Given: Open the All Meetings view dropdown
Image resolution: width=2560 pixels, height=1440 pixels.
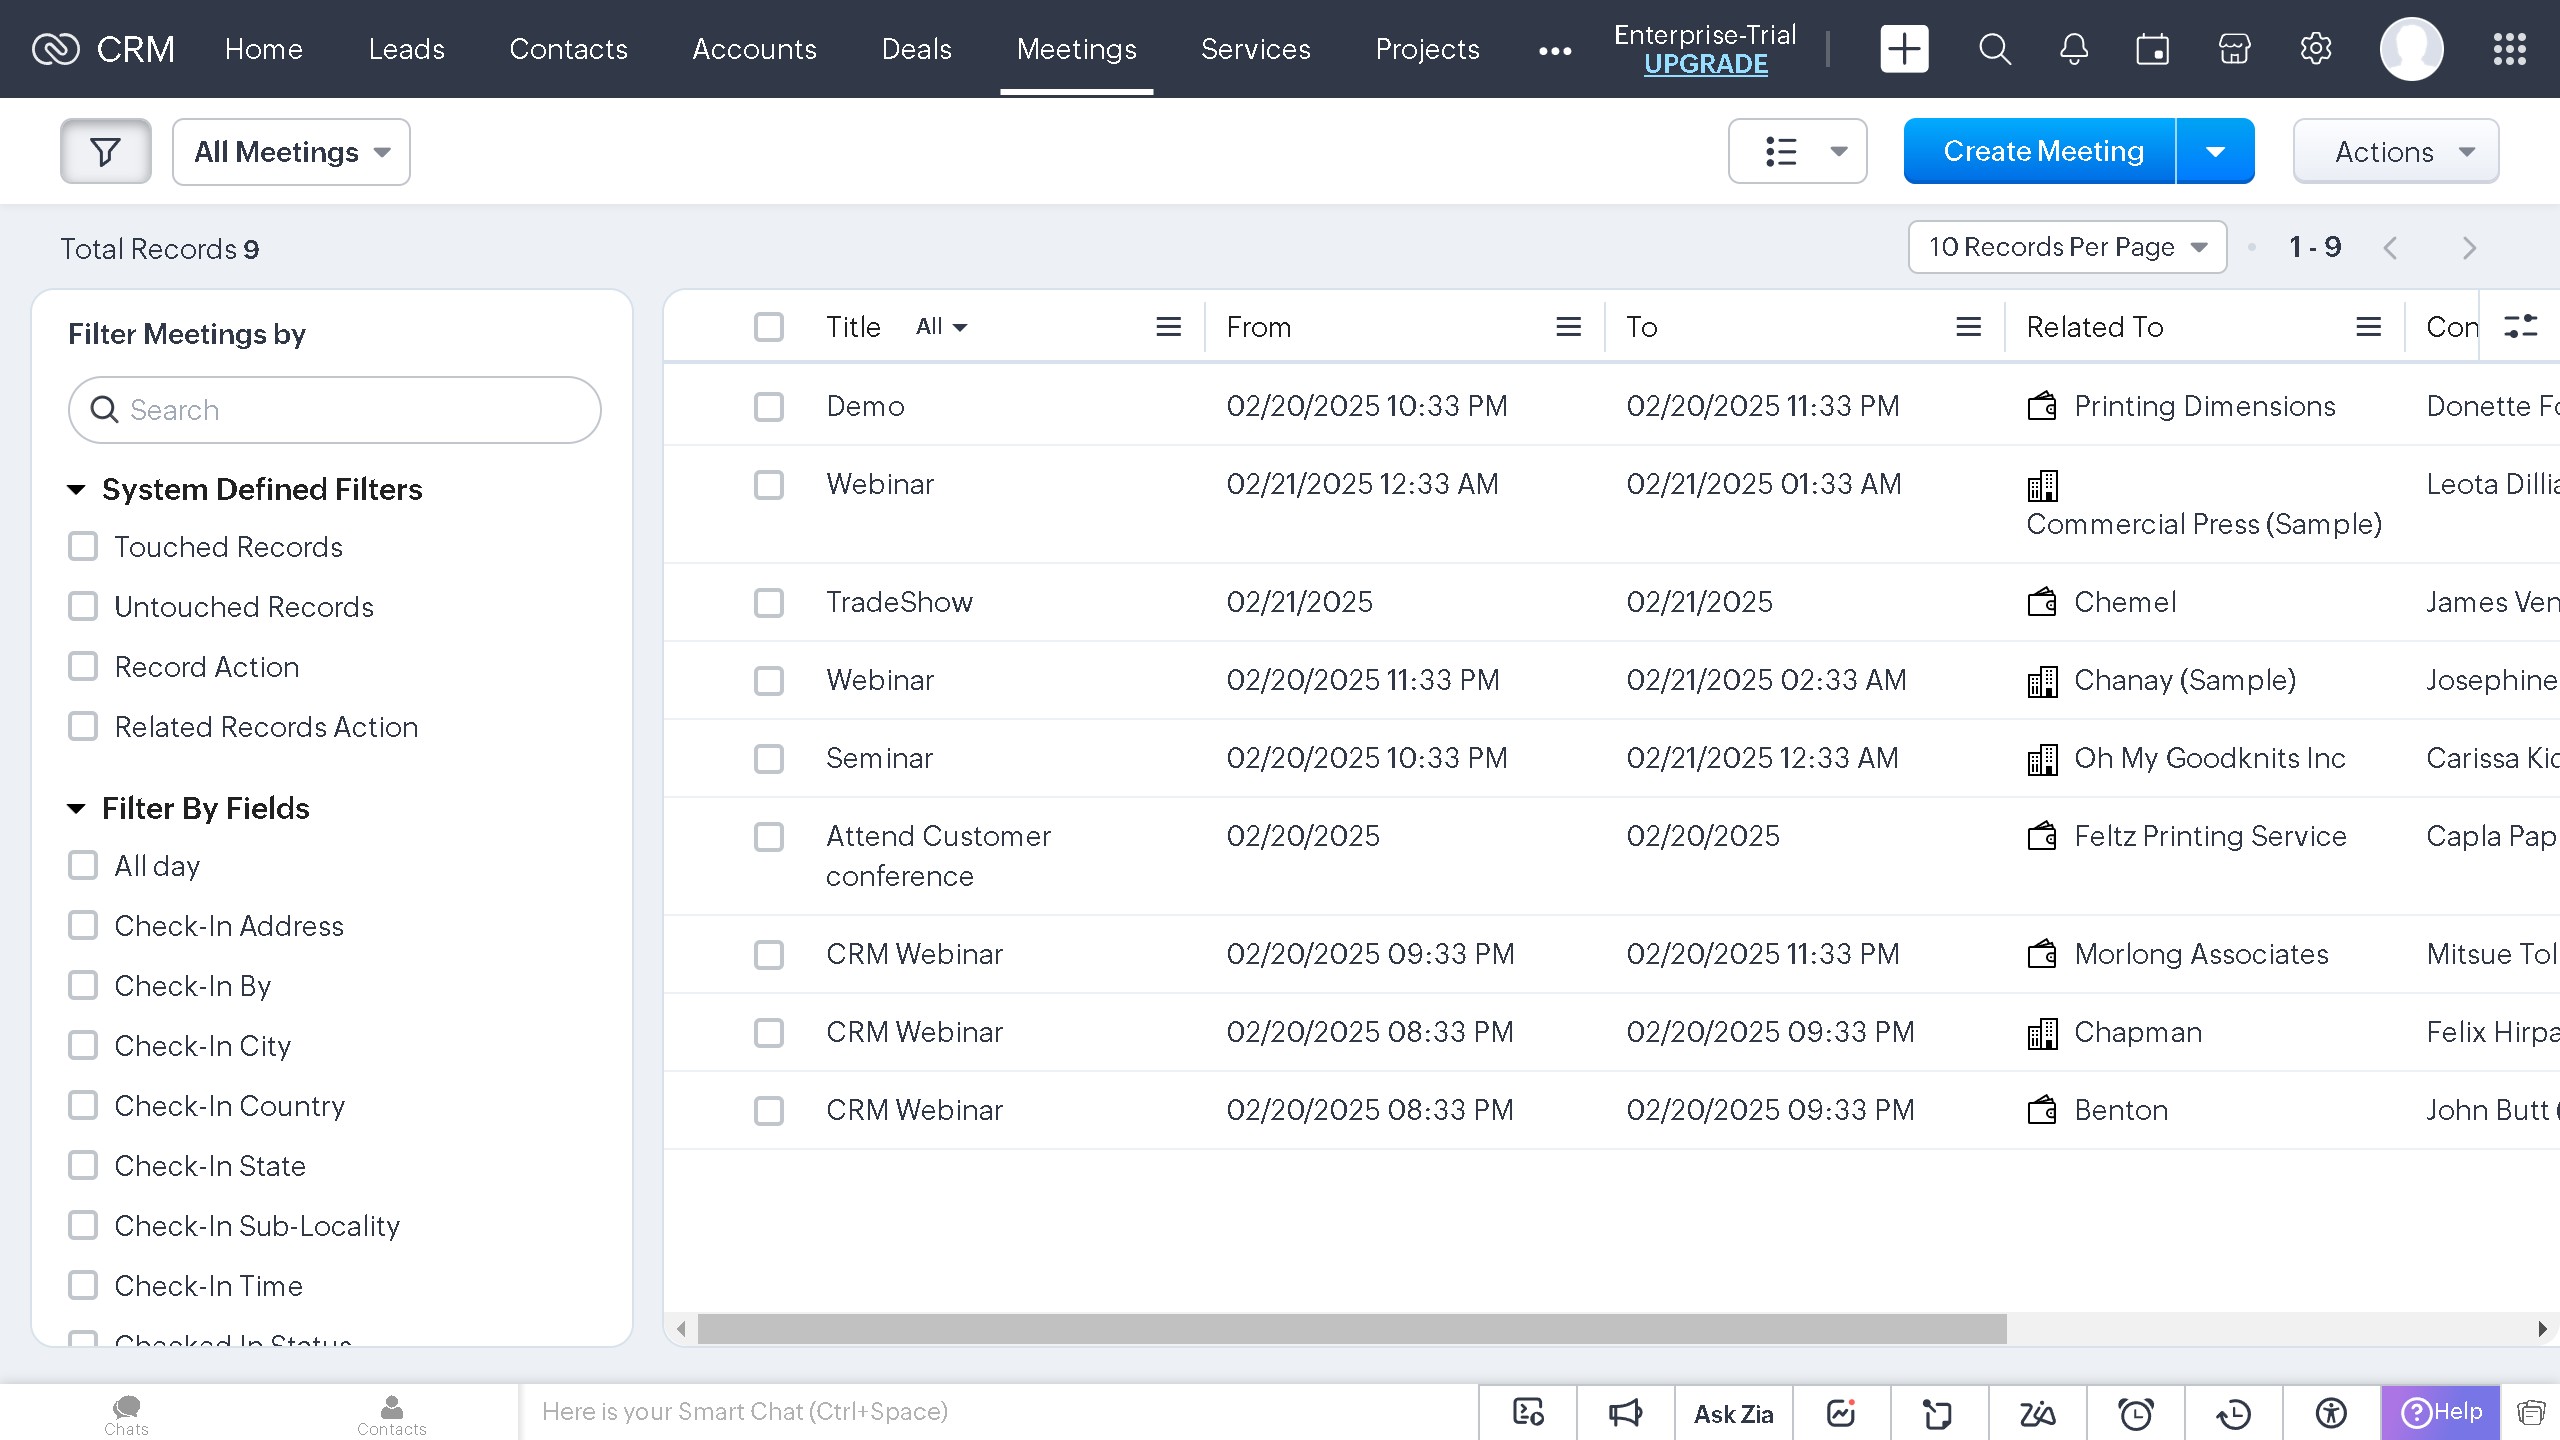Looking at the screenshot, I should click(x=291, y=152).
